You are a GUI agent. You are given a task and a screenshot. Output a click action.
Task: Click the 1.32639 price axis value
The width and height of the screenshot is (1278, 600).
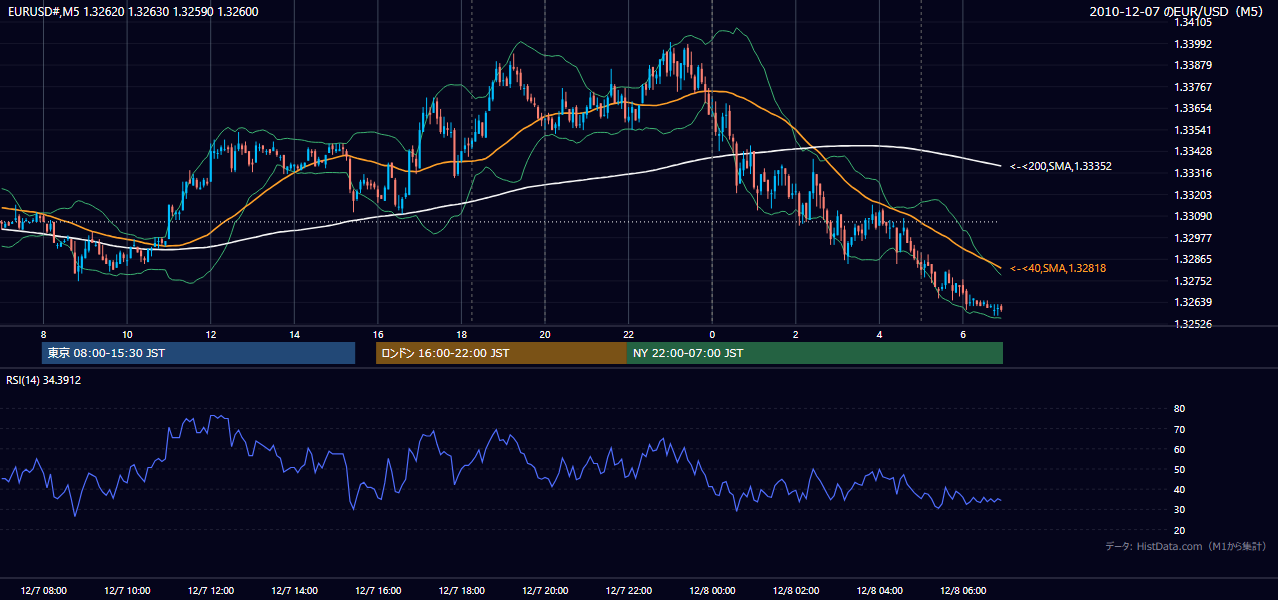point(1193,302)
